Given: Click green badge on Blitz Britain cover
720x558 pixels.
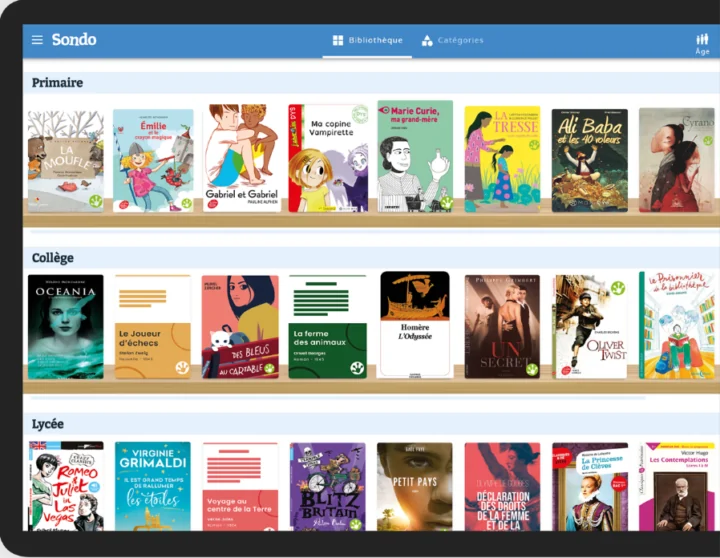Looking at the screenshot, I should coord(355,524).
